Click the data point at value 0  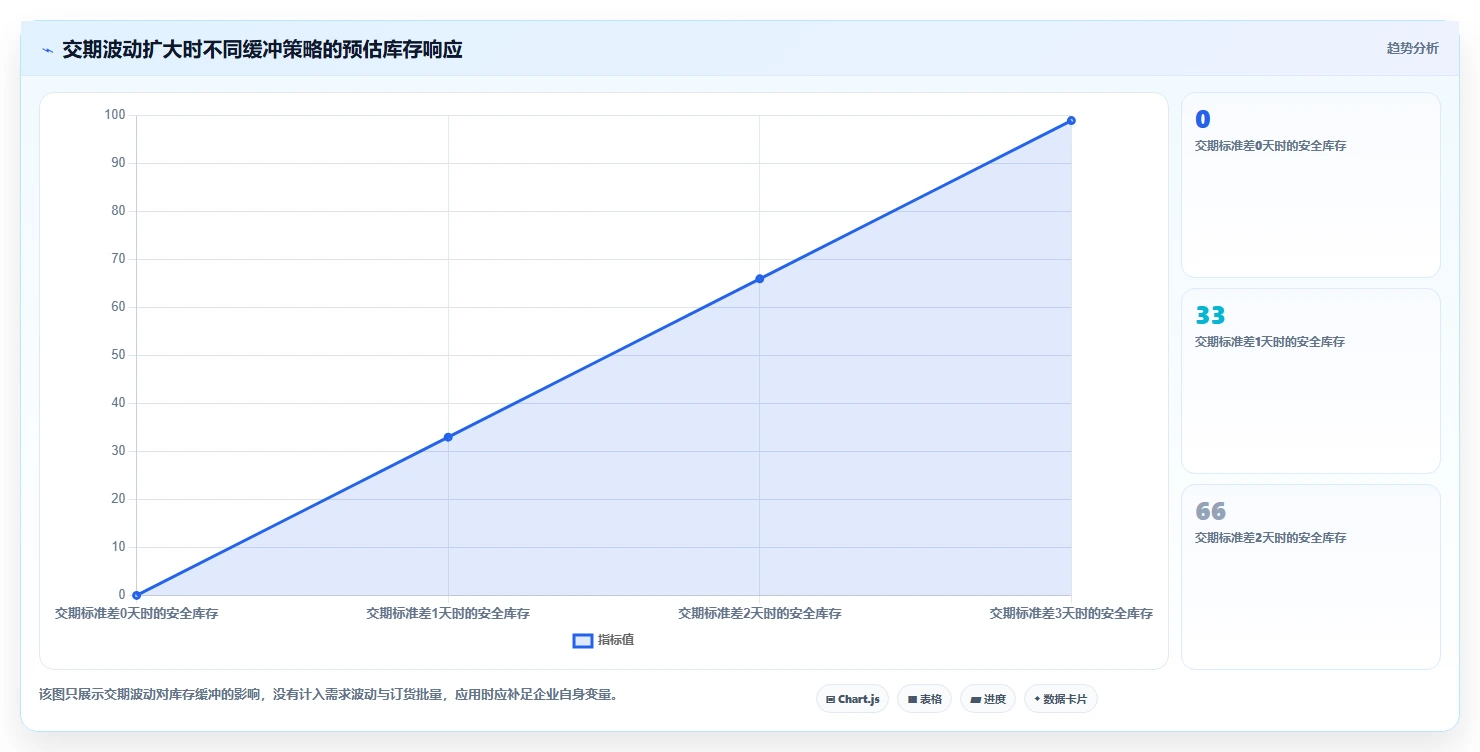137,595
